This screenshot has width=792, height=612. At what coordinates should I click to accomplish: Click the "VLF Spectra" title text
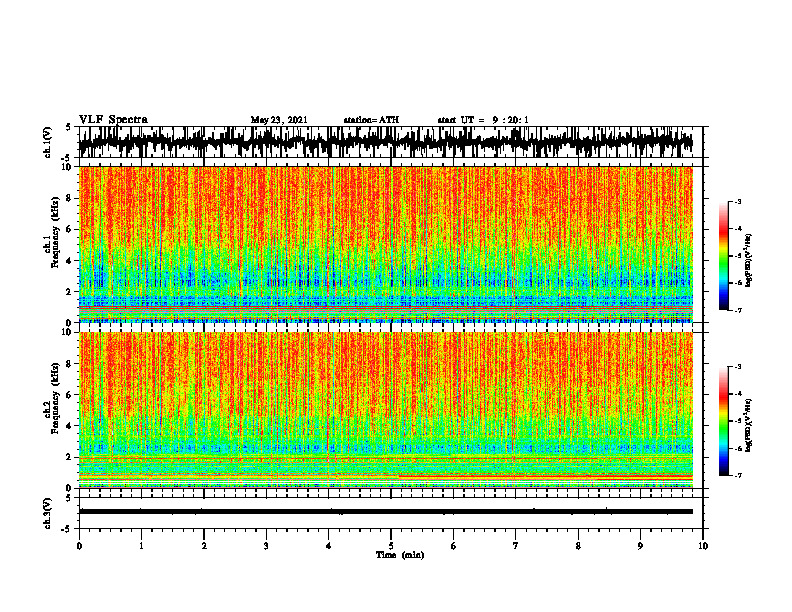113,120
